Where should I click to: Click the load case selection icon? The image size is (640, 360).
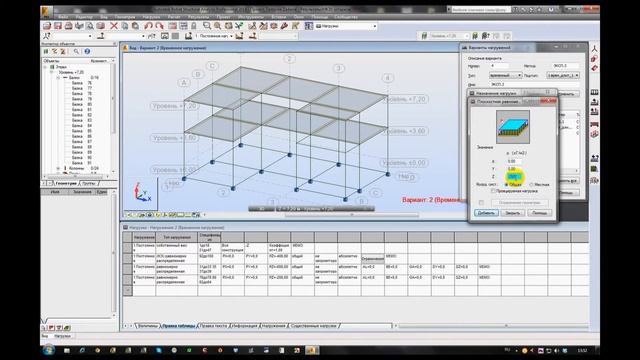188,36
